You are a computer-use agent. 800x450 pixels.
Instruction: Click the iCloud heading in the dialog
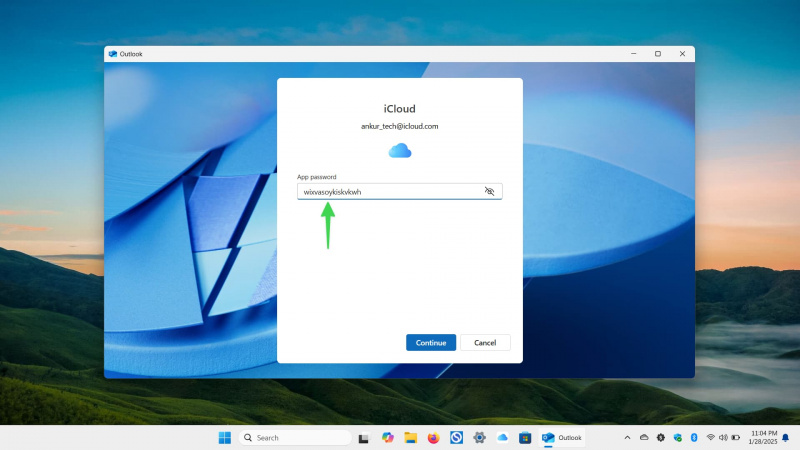[399, 109]
